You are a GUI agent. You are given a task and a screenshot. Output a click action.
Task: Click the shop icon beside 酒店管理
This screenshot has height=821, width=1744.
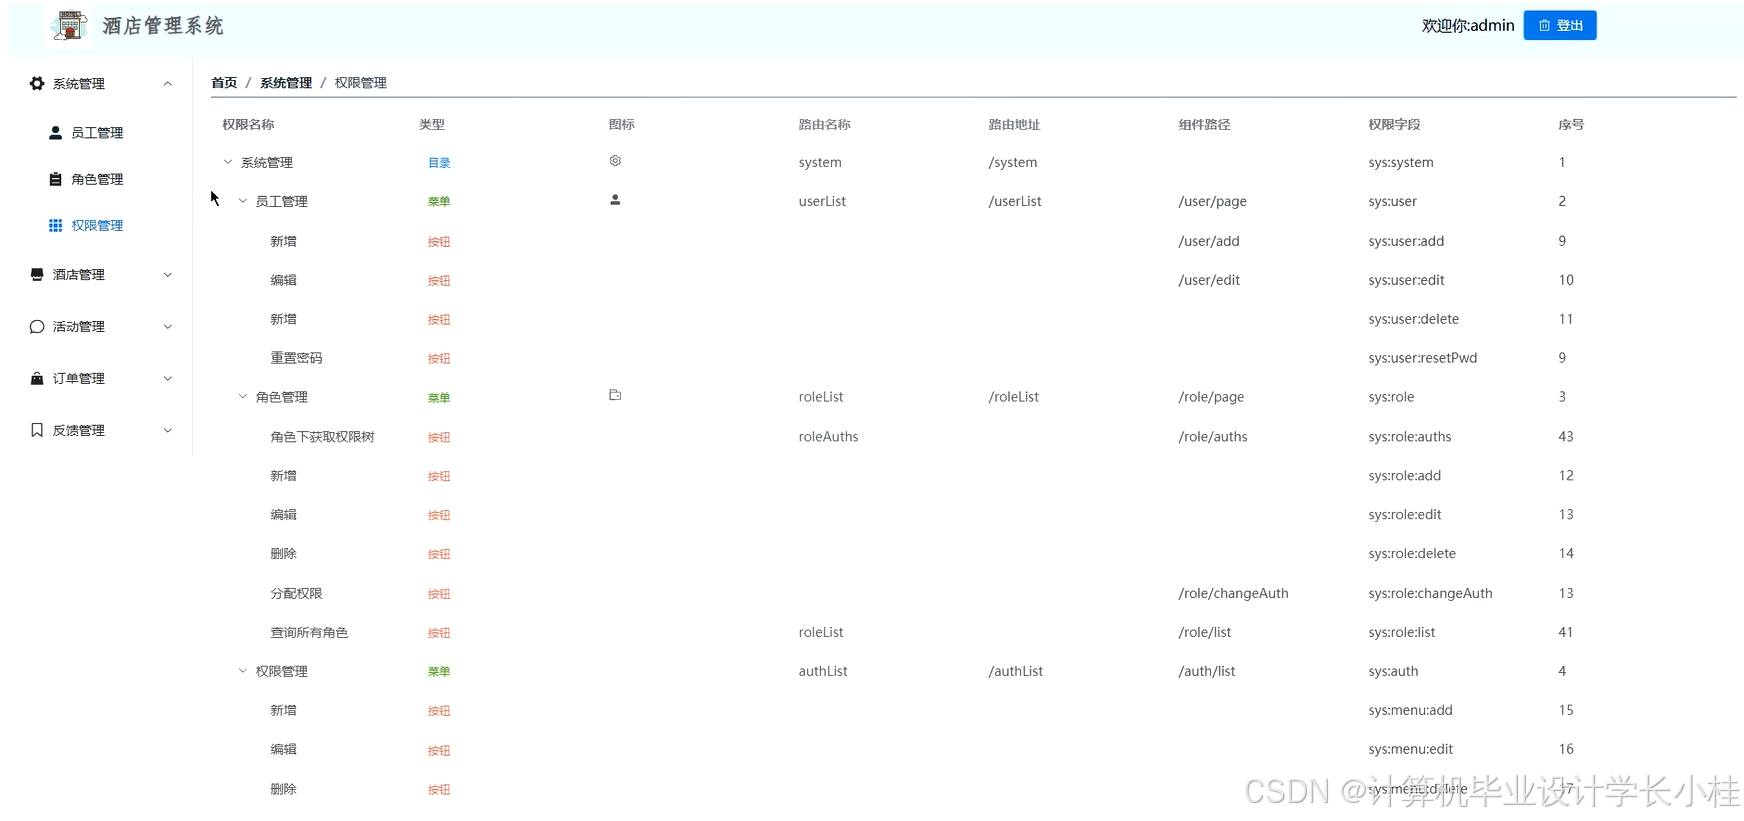click(37, 274)
